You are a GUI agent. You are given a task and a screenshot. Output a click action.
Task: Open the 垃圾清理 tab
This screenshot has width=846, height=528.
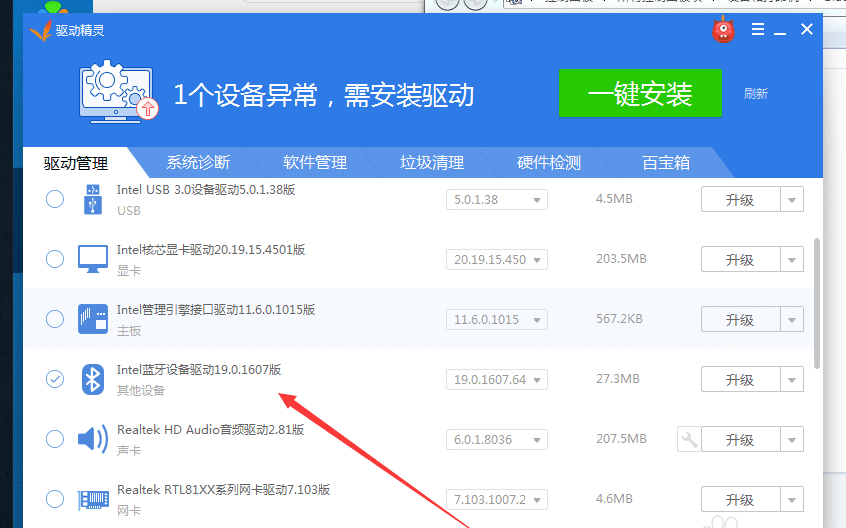coord(432,162)
